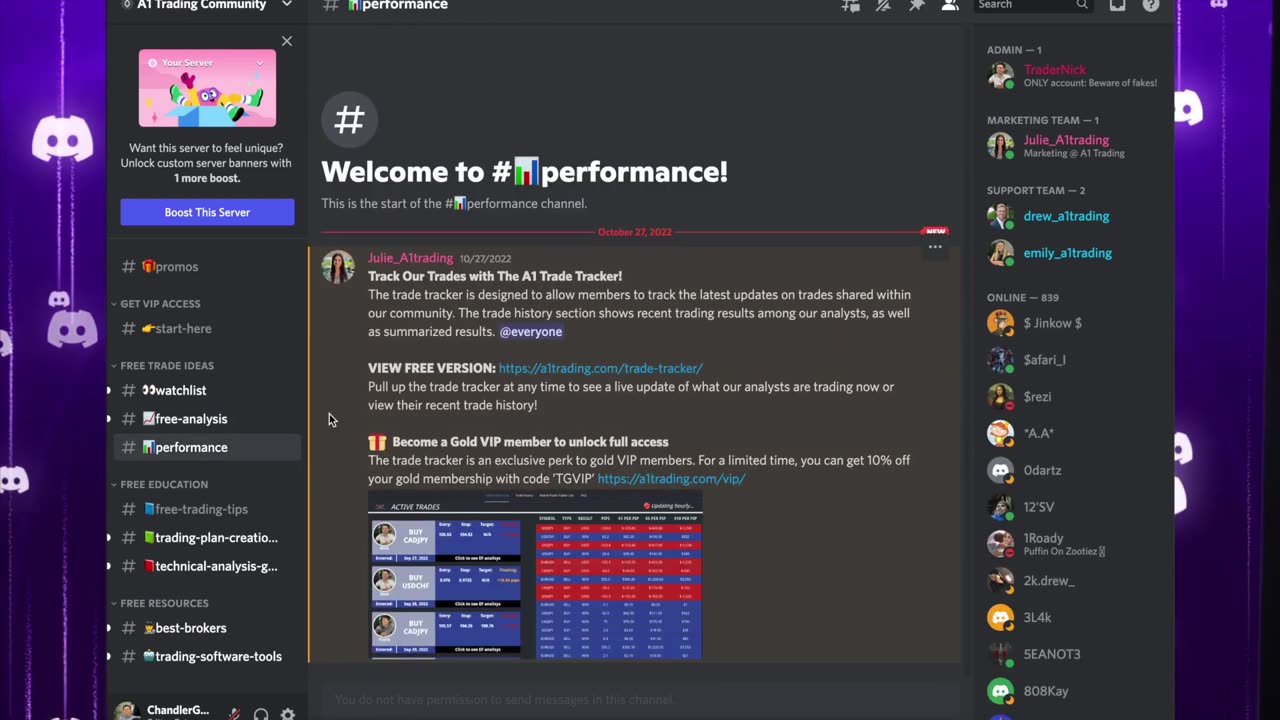
Task: Open the a1trading.com/trade-tracker link
Action: pyautogui.click(x=601, y=368)
